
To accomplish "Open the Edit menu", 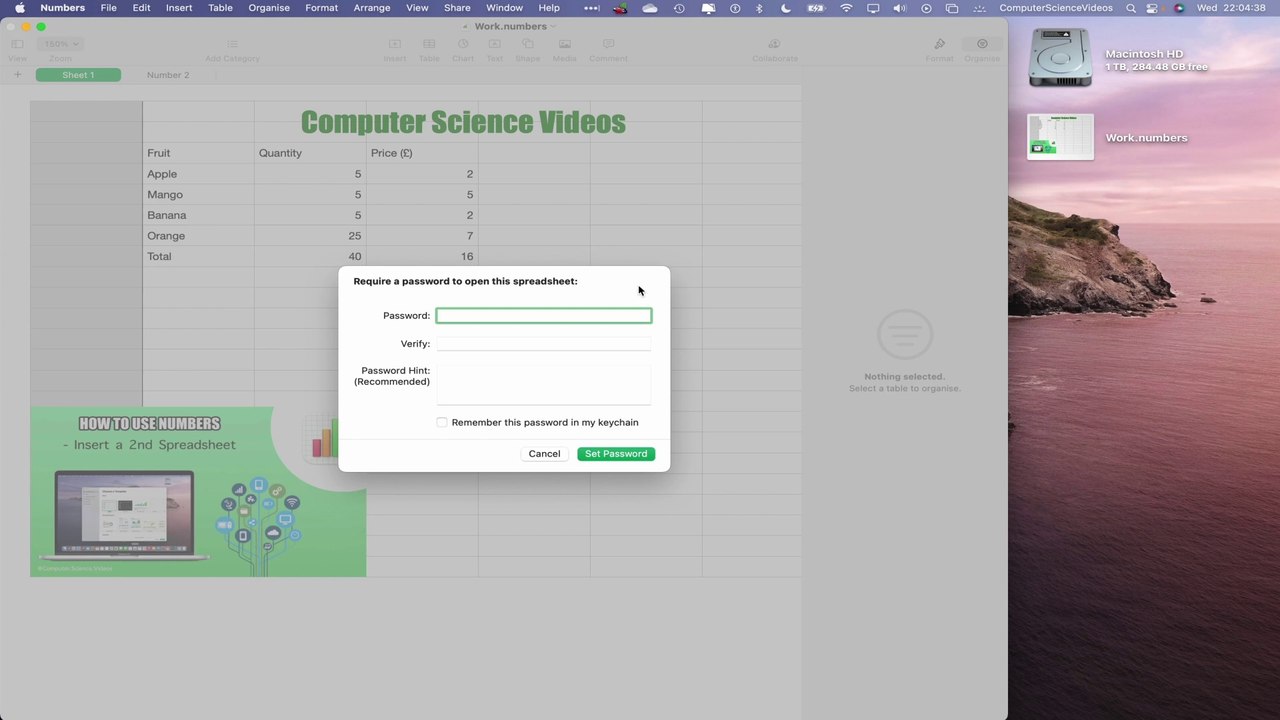I will (x=141, y=8).
